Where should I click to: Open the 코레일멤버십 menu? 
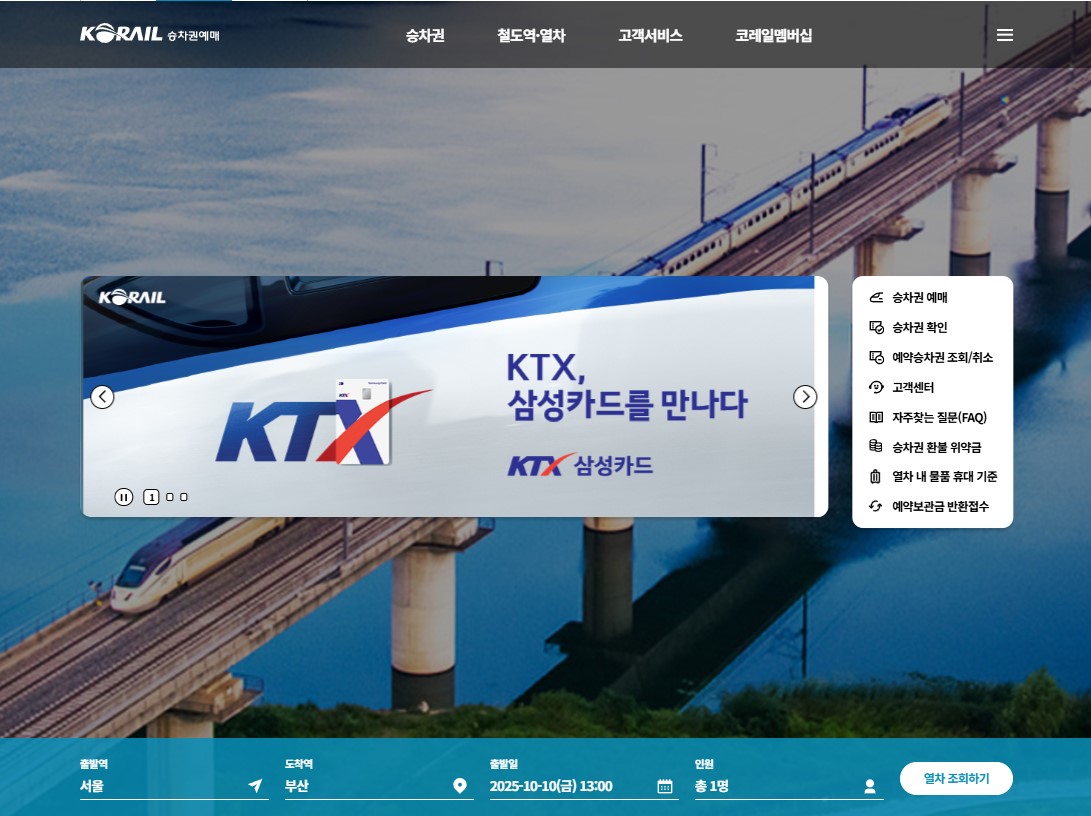[x=774, y=35]
